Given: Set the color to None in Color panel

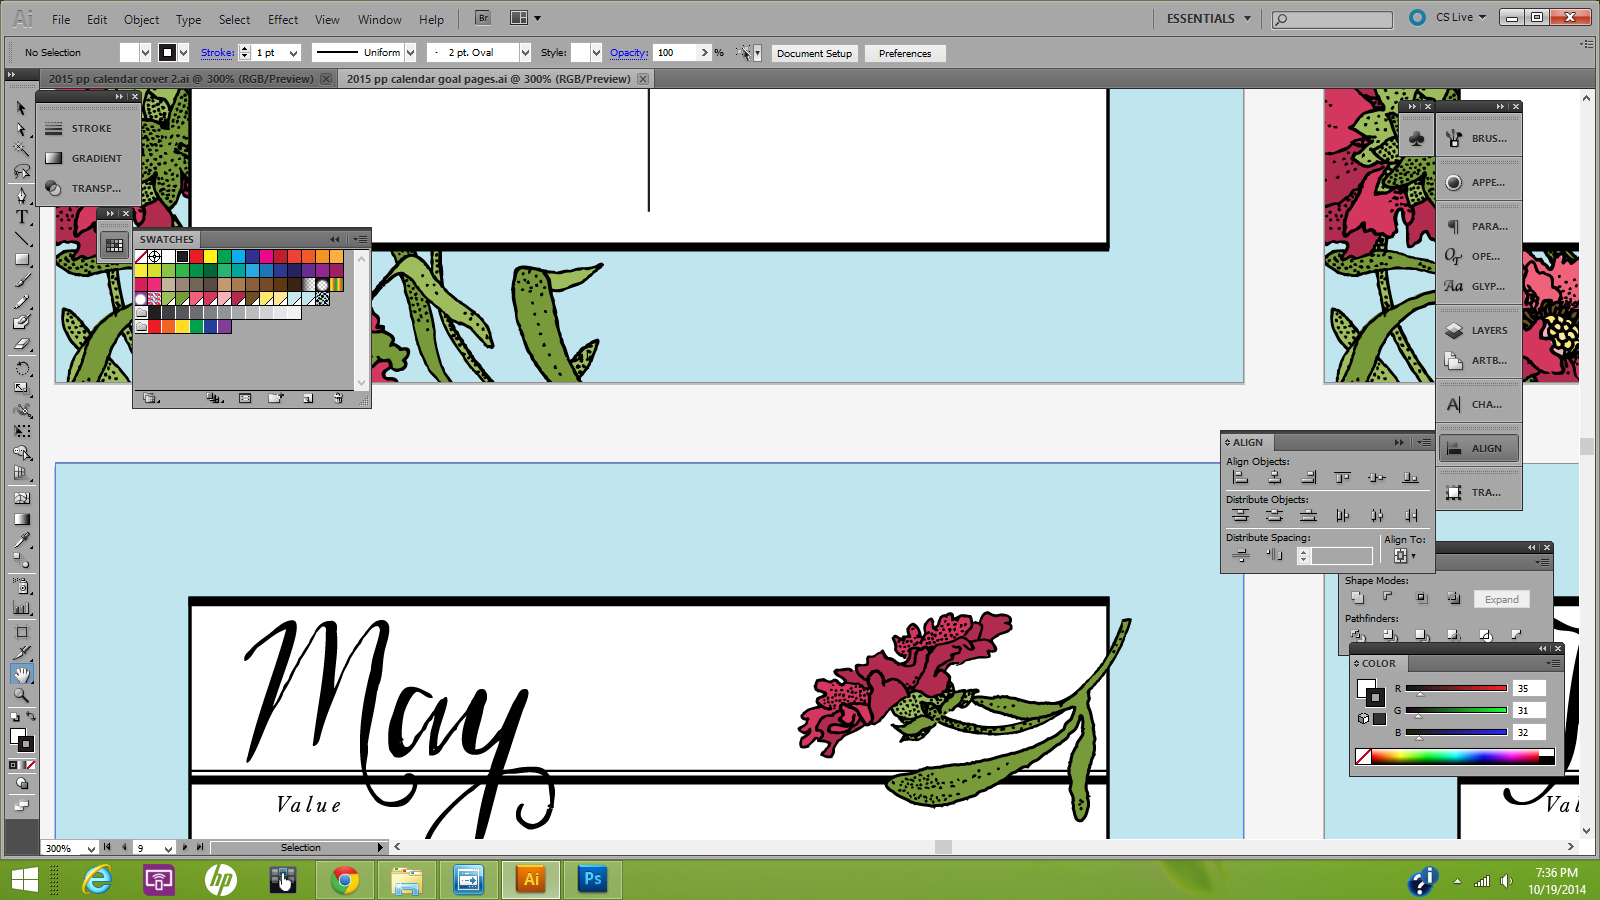Looking at the screenshot, I should pos(1363,757).
